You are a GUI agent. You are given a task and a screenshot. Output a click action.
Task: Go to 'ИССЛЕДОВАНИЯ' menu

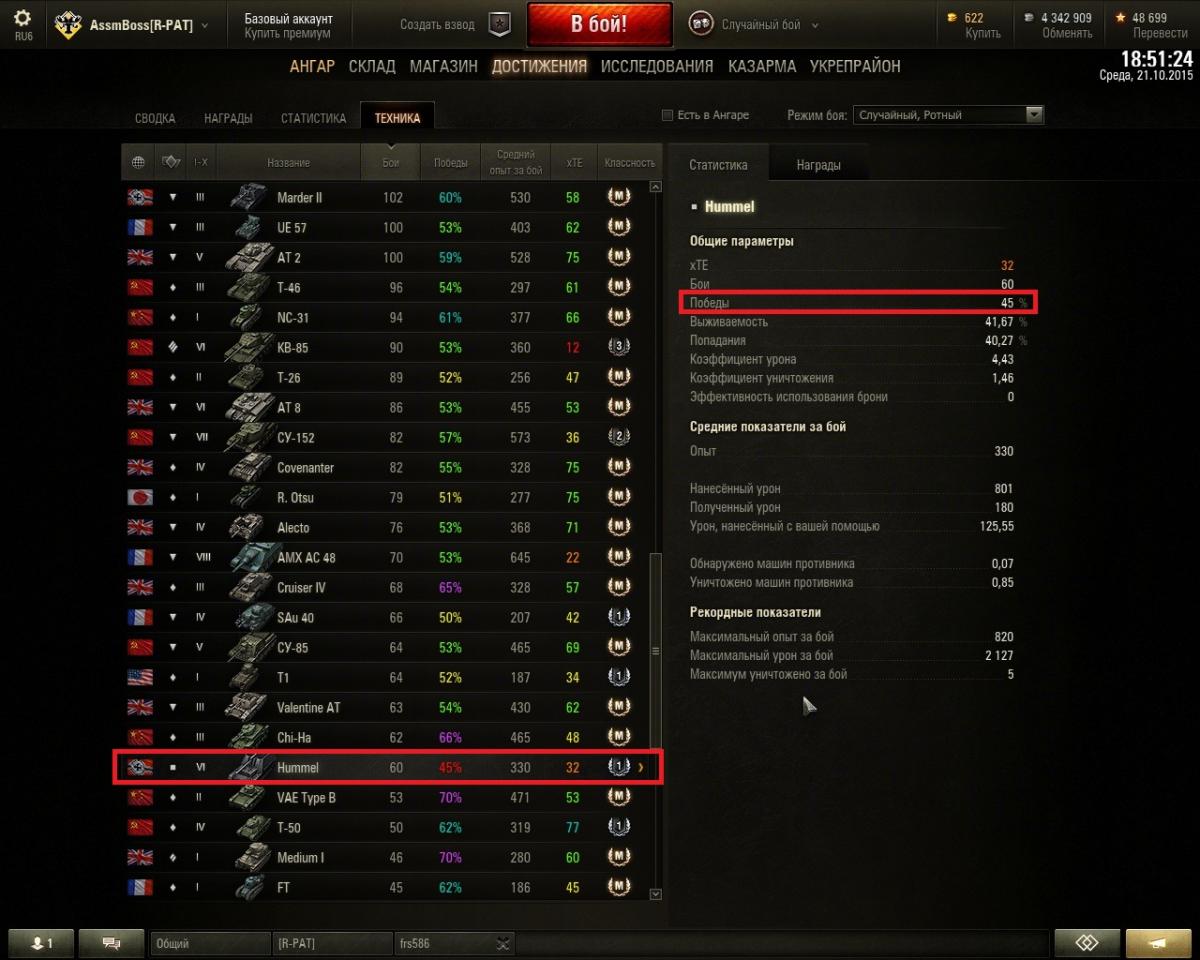[x=657, y=66]
